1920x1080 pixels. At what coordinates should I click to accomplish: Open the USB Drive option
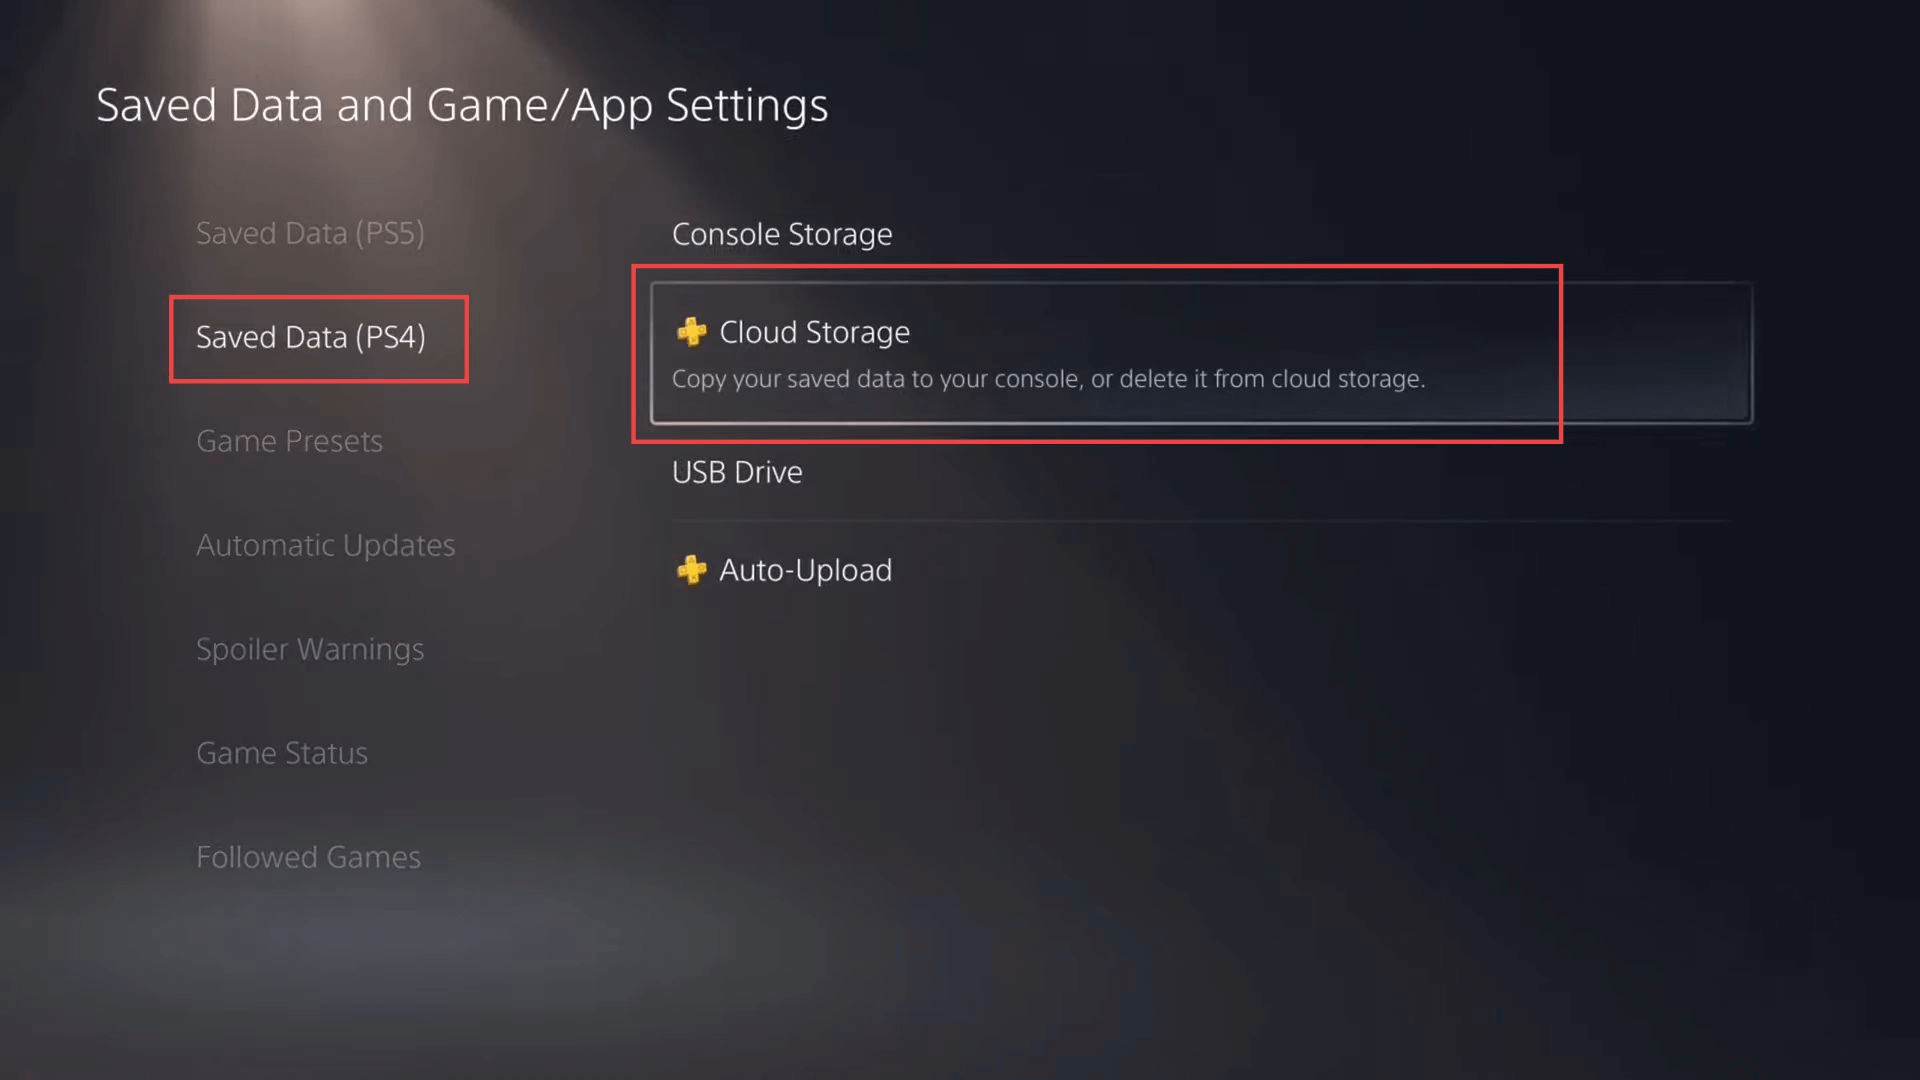point(737,472)
